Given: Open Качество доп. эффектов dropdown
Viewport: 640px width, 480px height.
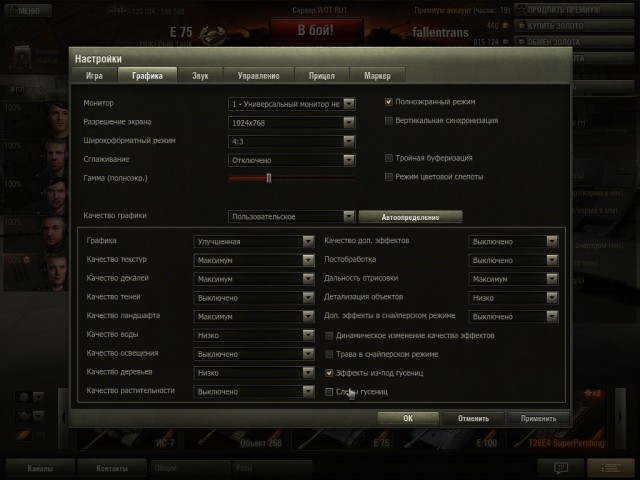Looking at the screenshot, I should [x=513, y=242].
